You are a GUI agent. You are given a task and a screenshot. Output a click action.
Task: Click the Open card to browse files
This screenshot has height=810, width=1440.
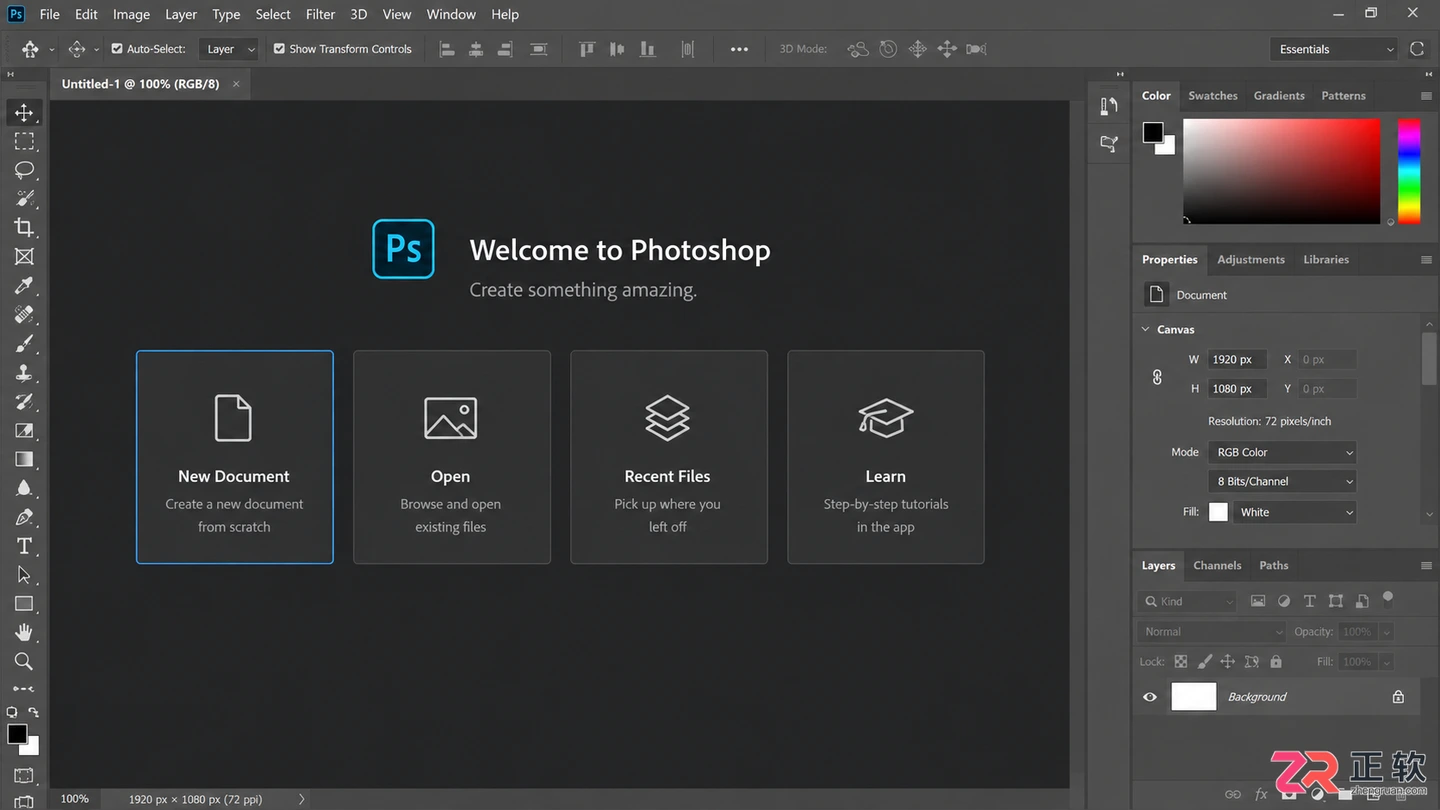pos(451,457)
